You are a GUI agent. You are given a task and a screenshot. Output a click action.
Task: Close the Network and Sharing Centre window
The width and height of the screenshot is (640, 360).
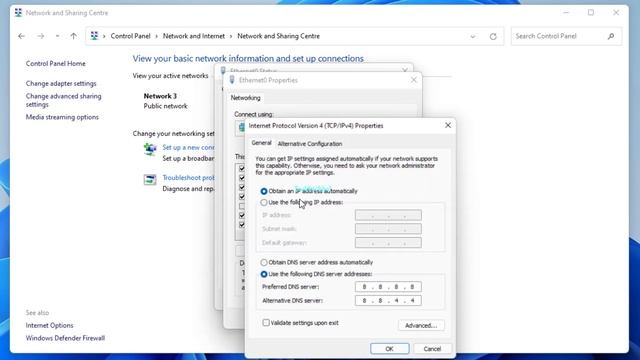pos(616,13)
